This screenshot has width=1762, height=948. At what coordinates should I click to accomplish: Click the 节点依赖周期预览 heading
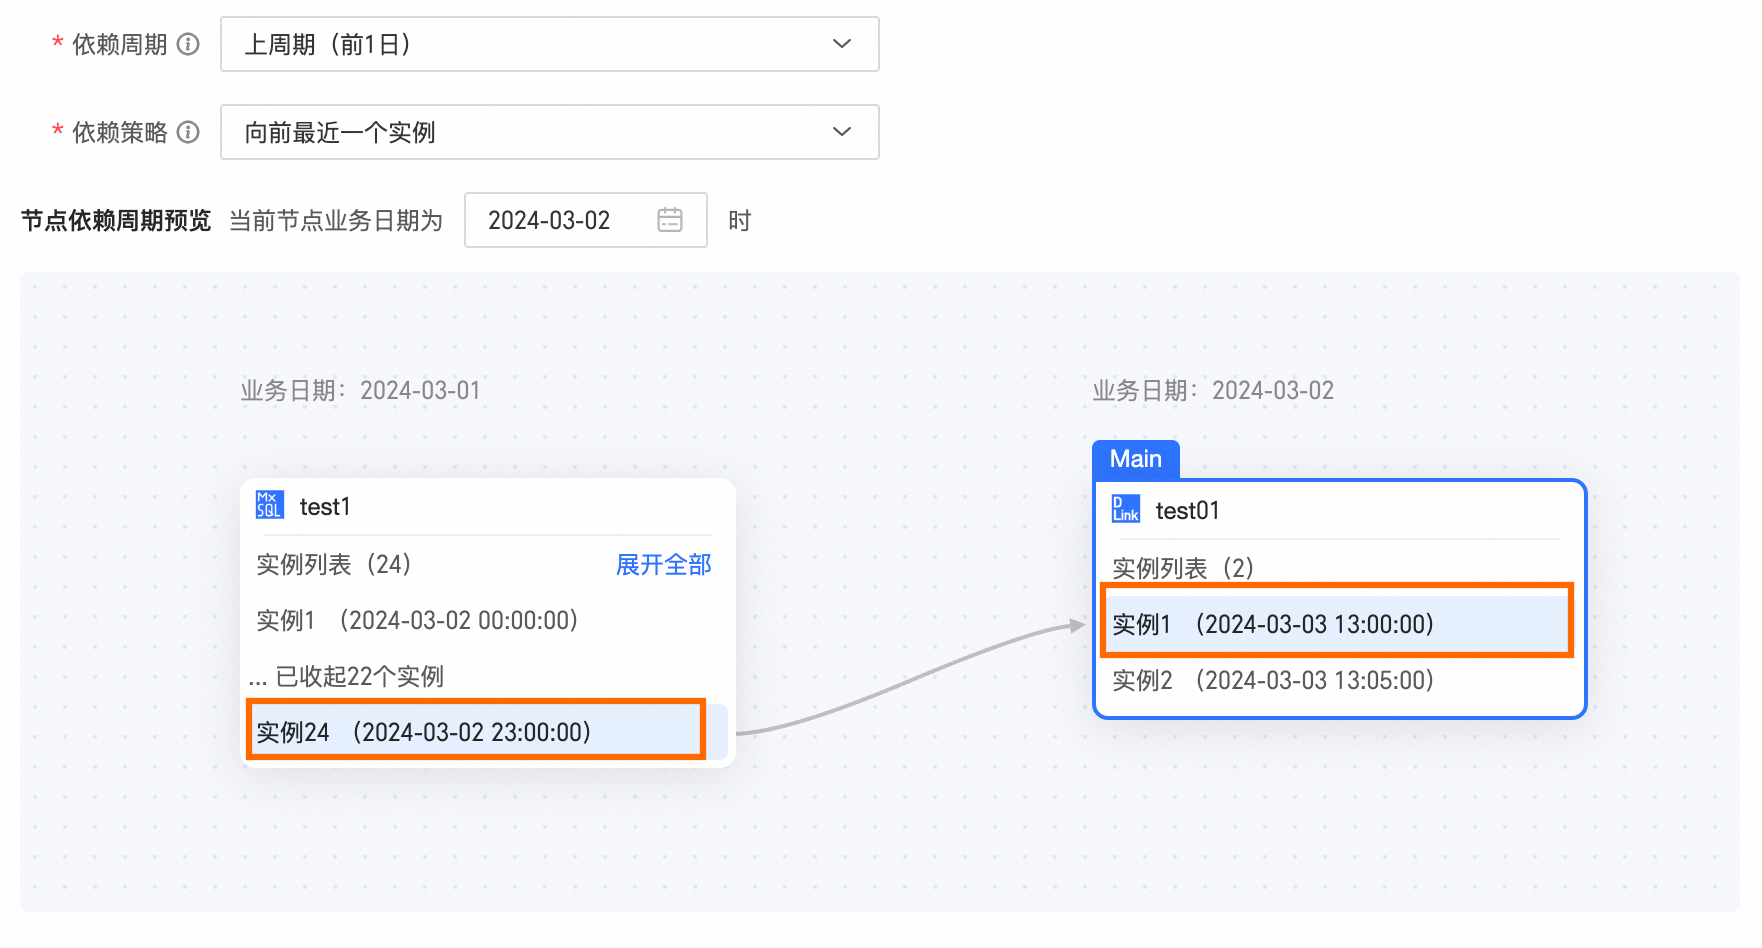tap(116, 220)
